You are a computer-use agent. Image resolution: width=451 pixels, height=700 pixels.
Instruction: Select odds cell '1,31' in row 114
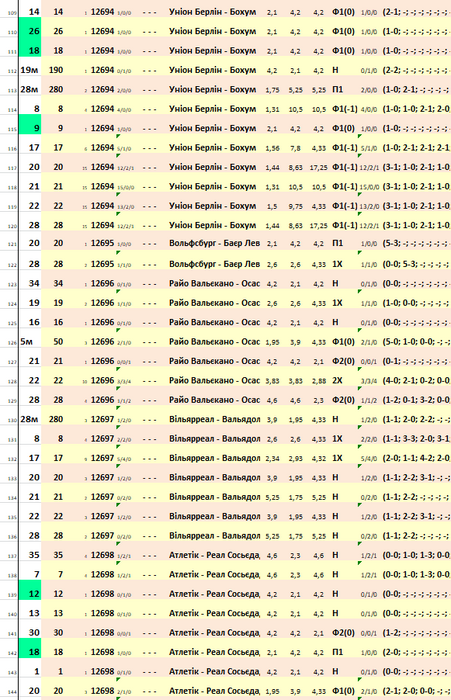coord(272,109)
